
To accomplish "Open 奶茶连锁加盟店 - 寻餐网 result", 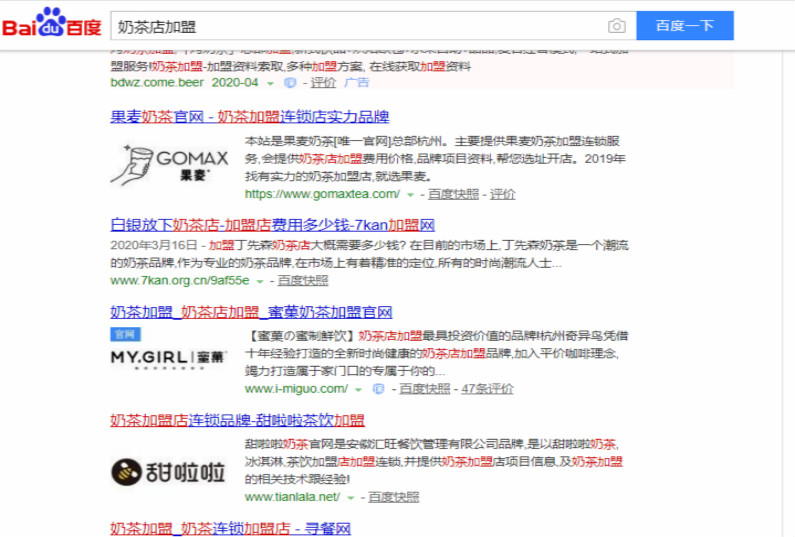I will click(230, 529).
